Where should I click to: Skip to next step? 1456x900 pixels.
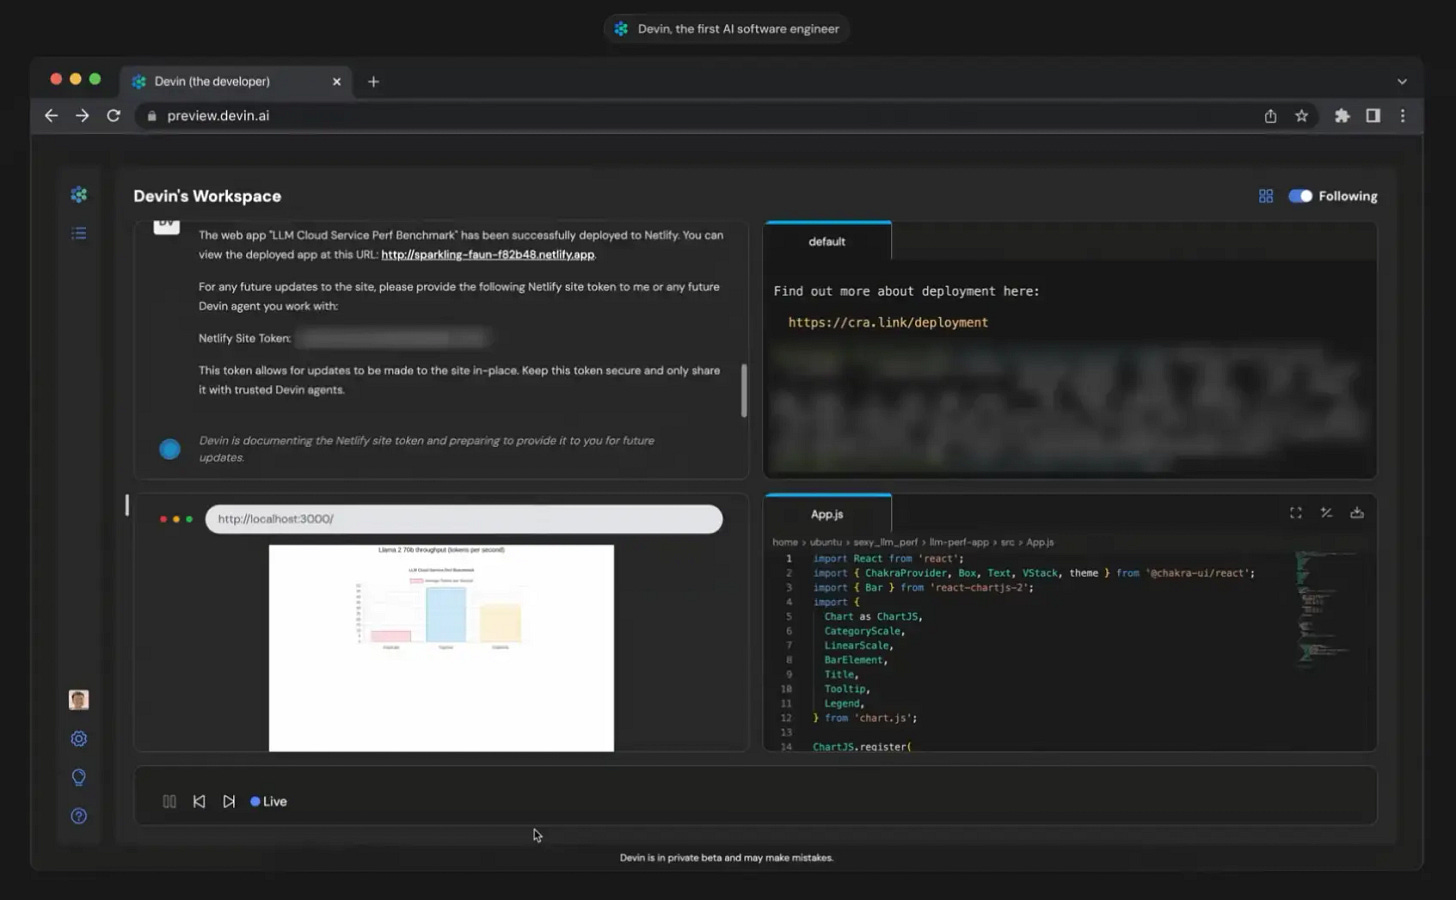229,801
